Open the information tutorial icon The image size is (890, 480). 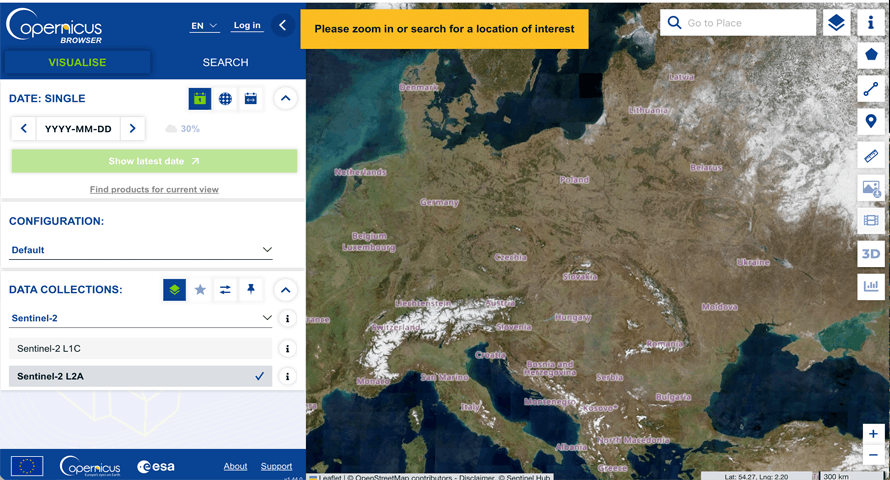871,23
